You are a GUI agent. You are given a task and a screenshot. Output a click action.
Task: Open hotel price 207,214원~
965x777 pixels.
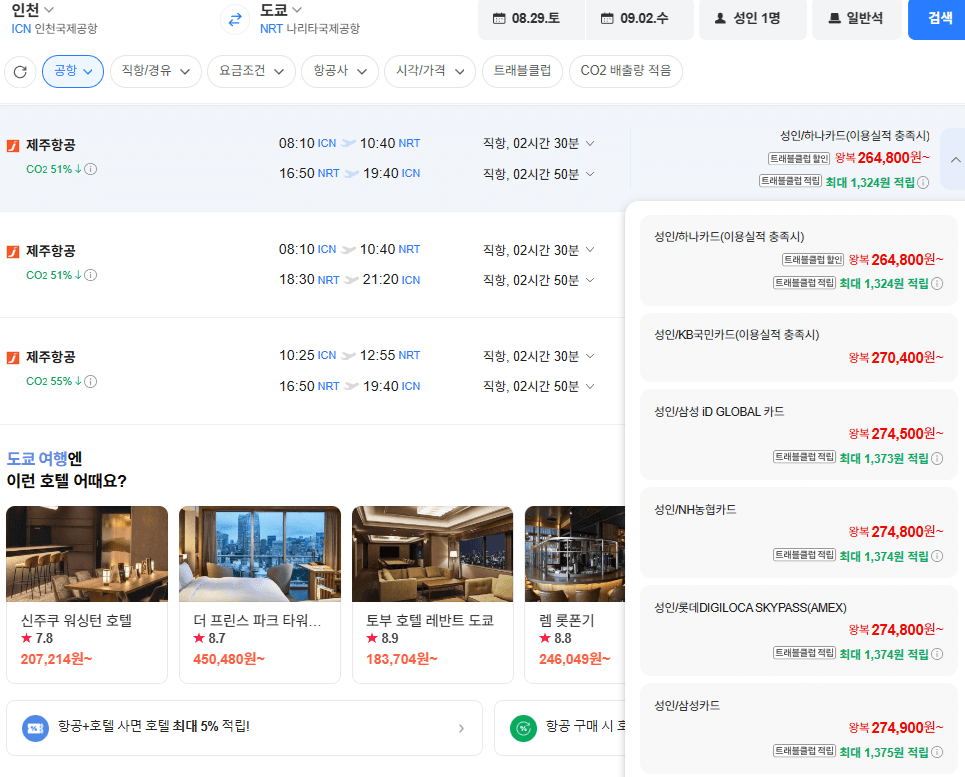click(x=57, y=659)
